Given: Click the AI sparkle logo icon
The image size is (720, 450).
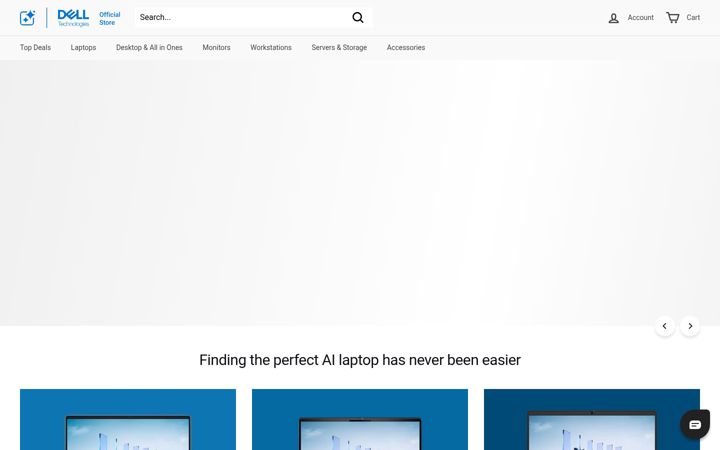Looking at the screenshot, I should (28, 18).
